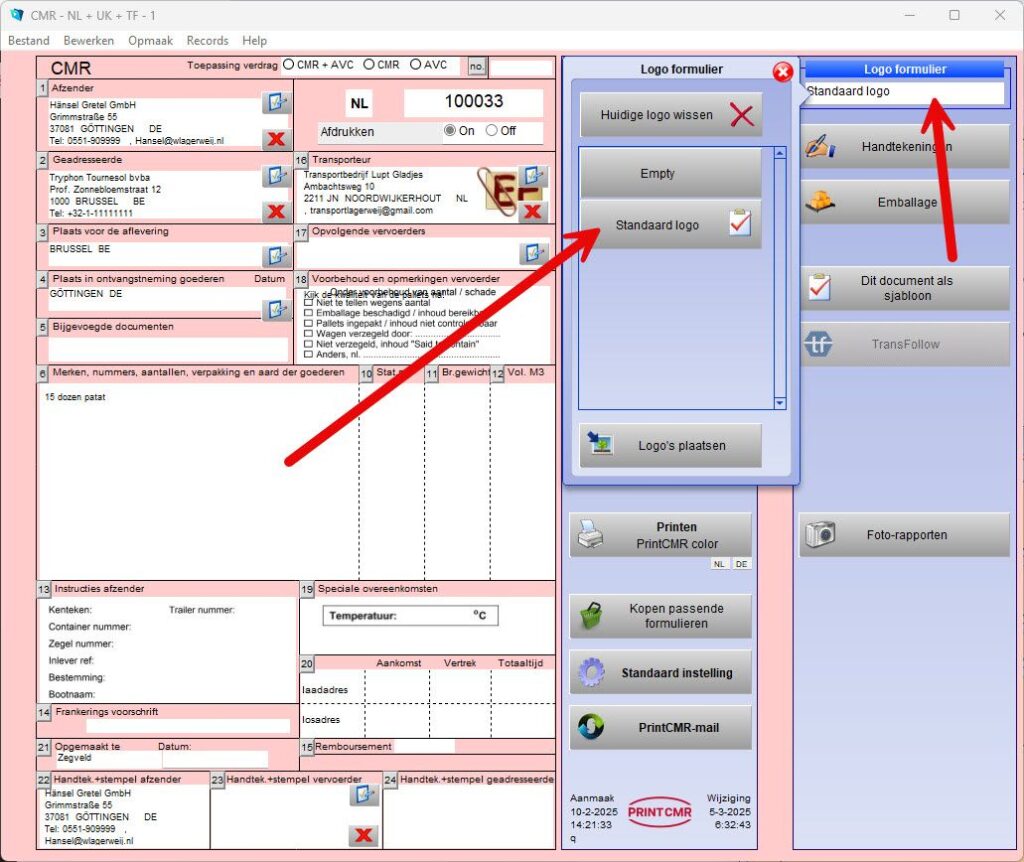This screenshot has width=1024, height=862.
Task: Click the PrintCMR-mail button
Action: pos(660,727)
